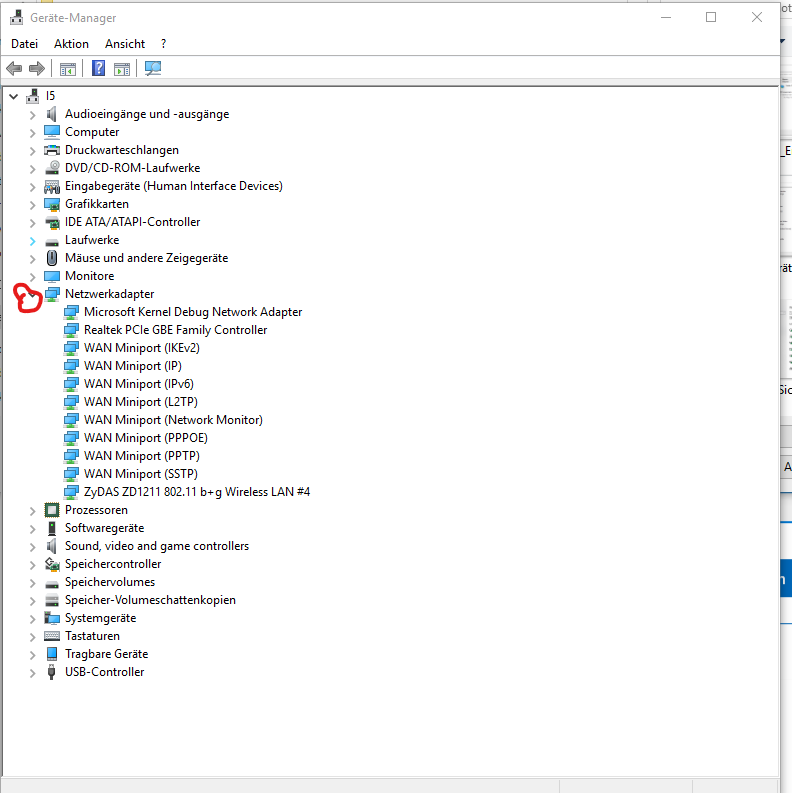Expand the Prozessoren category
This screenshot has width=792, height=793.
(x=32, y=511)
